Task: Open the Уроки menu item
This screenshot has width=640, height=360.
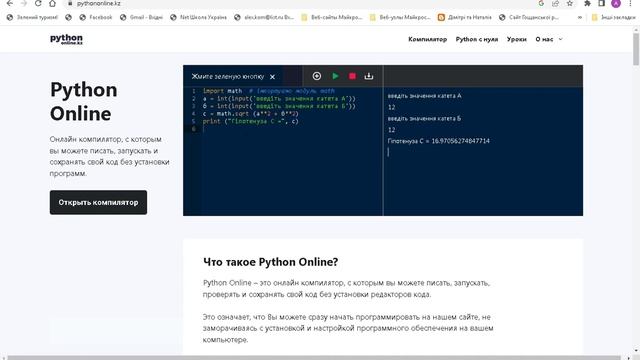Action: (x=516, y=39)
